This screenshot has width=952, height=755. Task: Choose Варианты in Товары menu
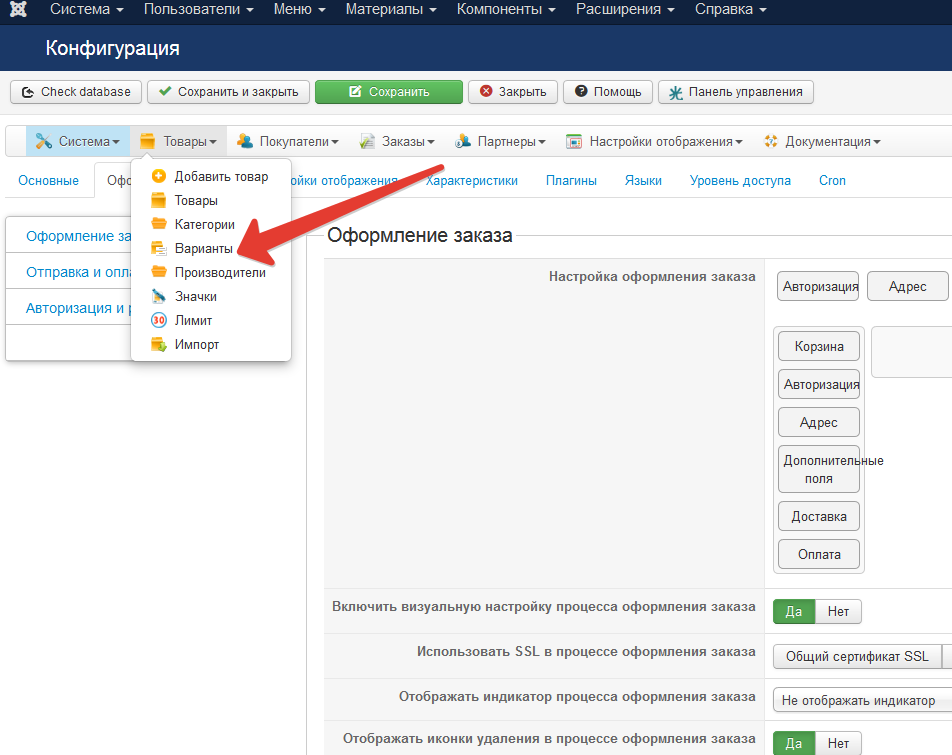(x=211, y=248)
